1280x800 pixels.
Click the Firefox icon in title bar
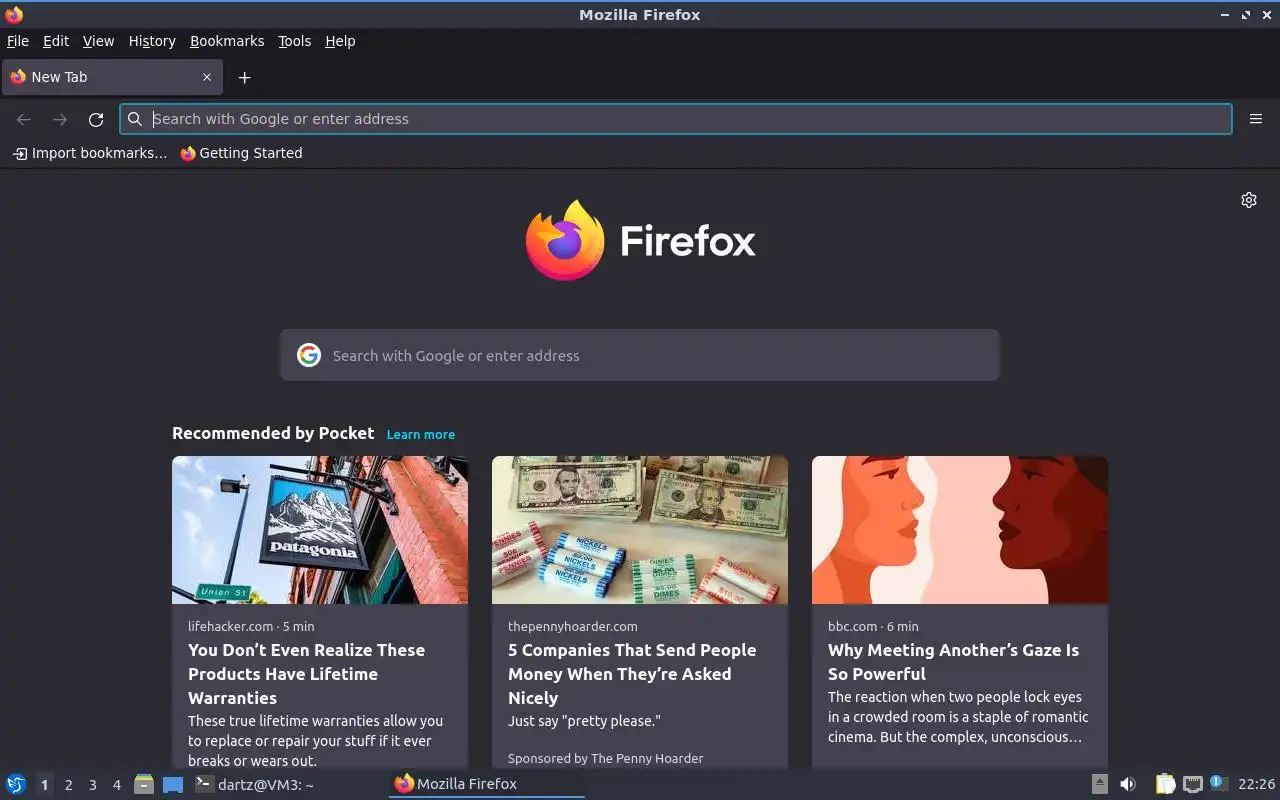14,14
